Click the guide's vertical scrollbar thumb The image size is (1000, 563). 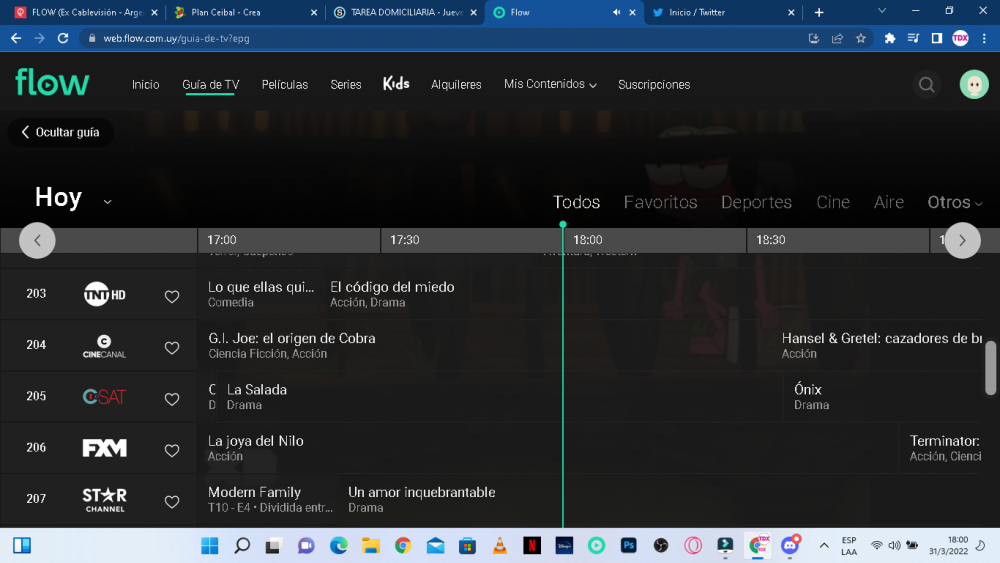(x=990, y=368)
